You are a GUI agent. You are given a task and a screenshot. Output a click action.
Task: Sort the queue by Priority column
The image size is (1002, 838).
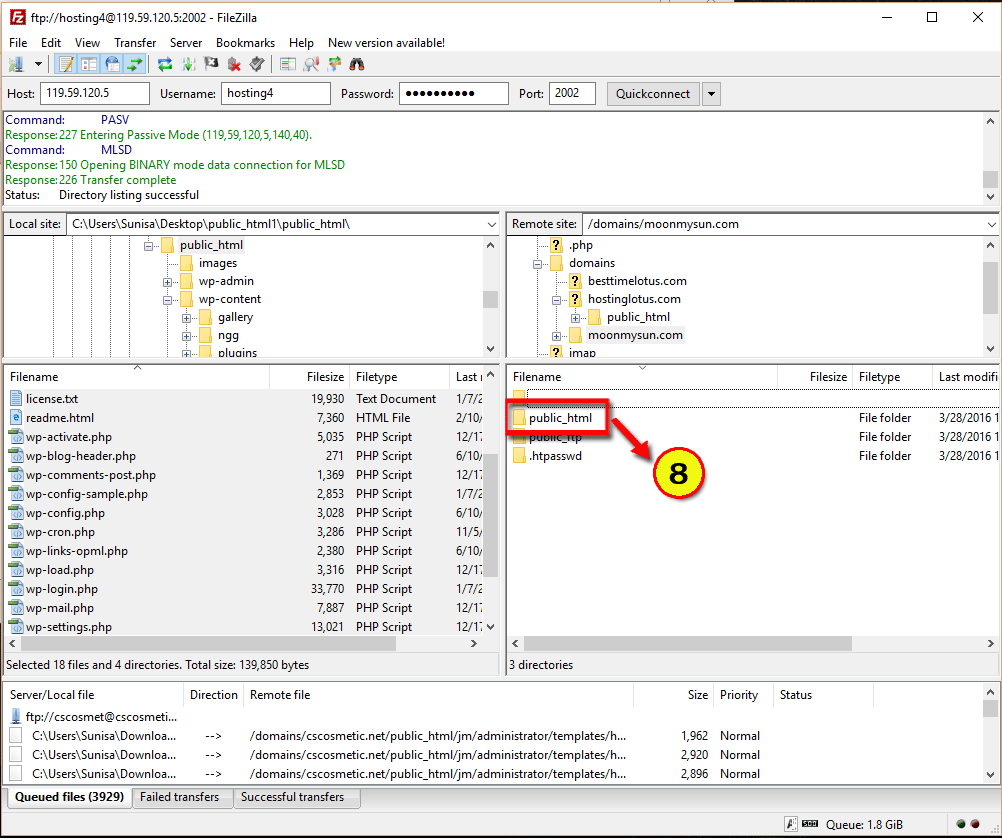pyautogui.click(x=744, y=695)
